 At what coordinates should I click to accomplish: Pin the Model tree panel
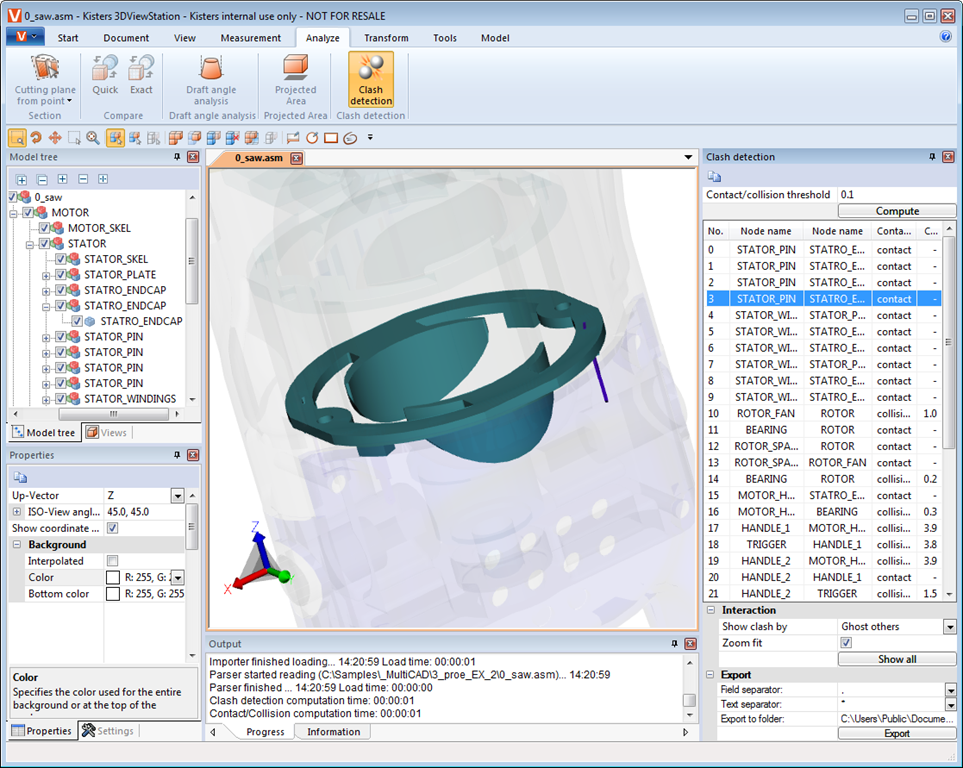pyautogui.click(x=177, y=157)
